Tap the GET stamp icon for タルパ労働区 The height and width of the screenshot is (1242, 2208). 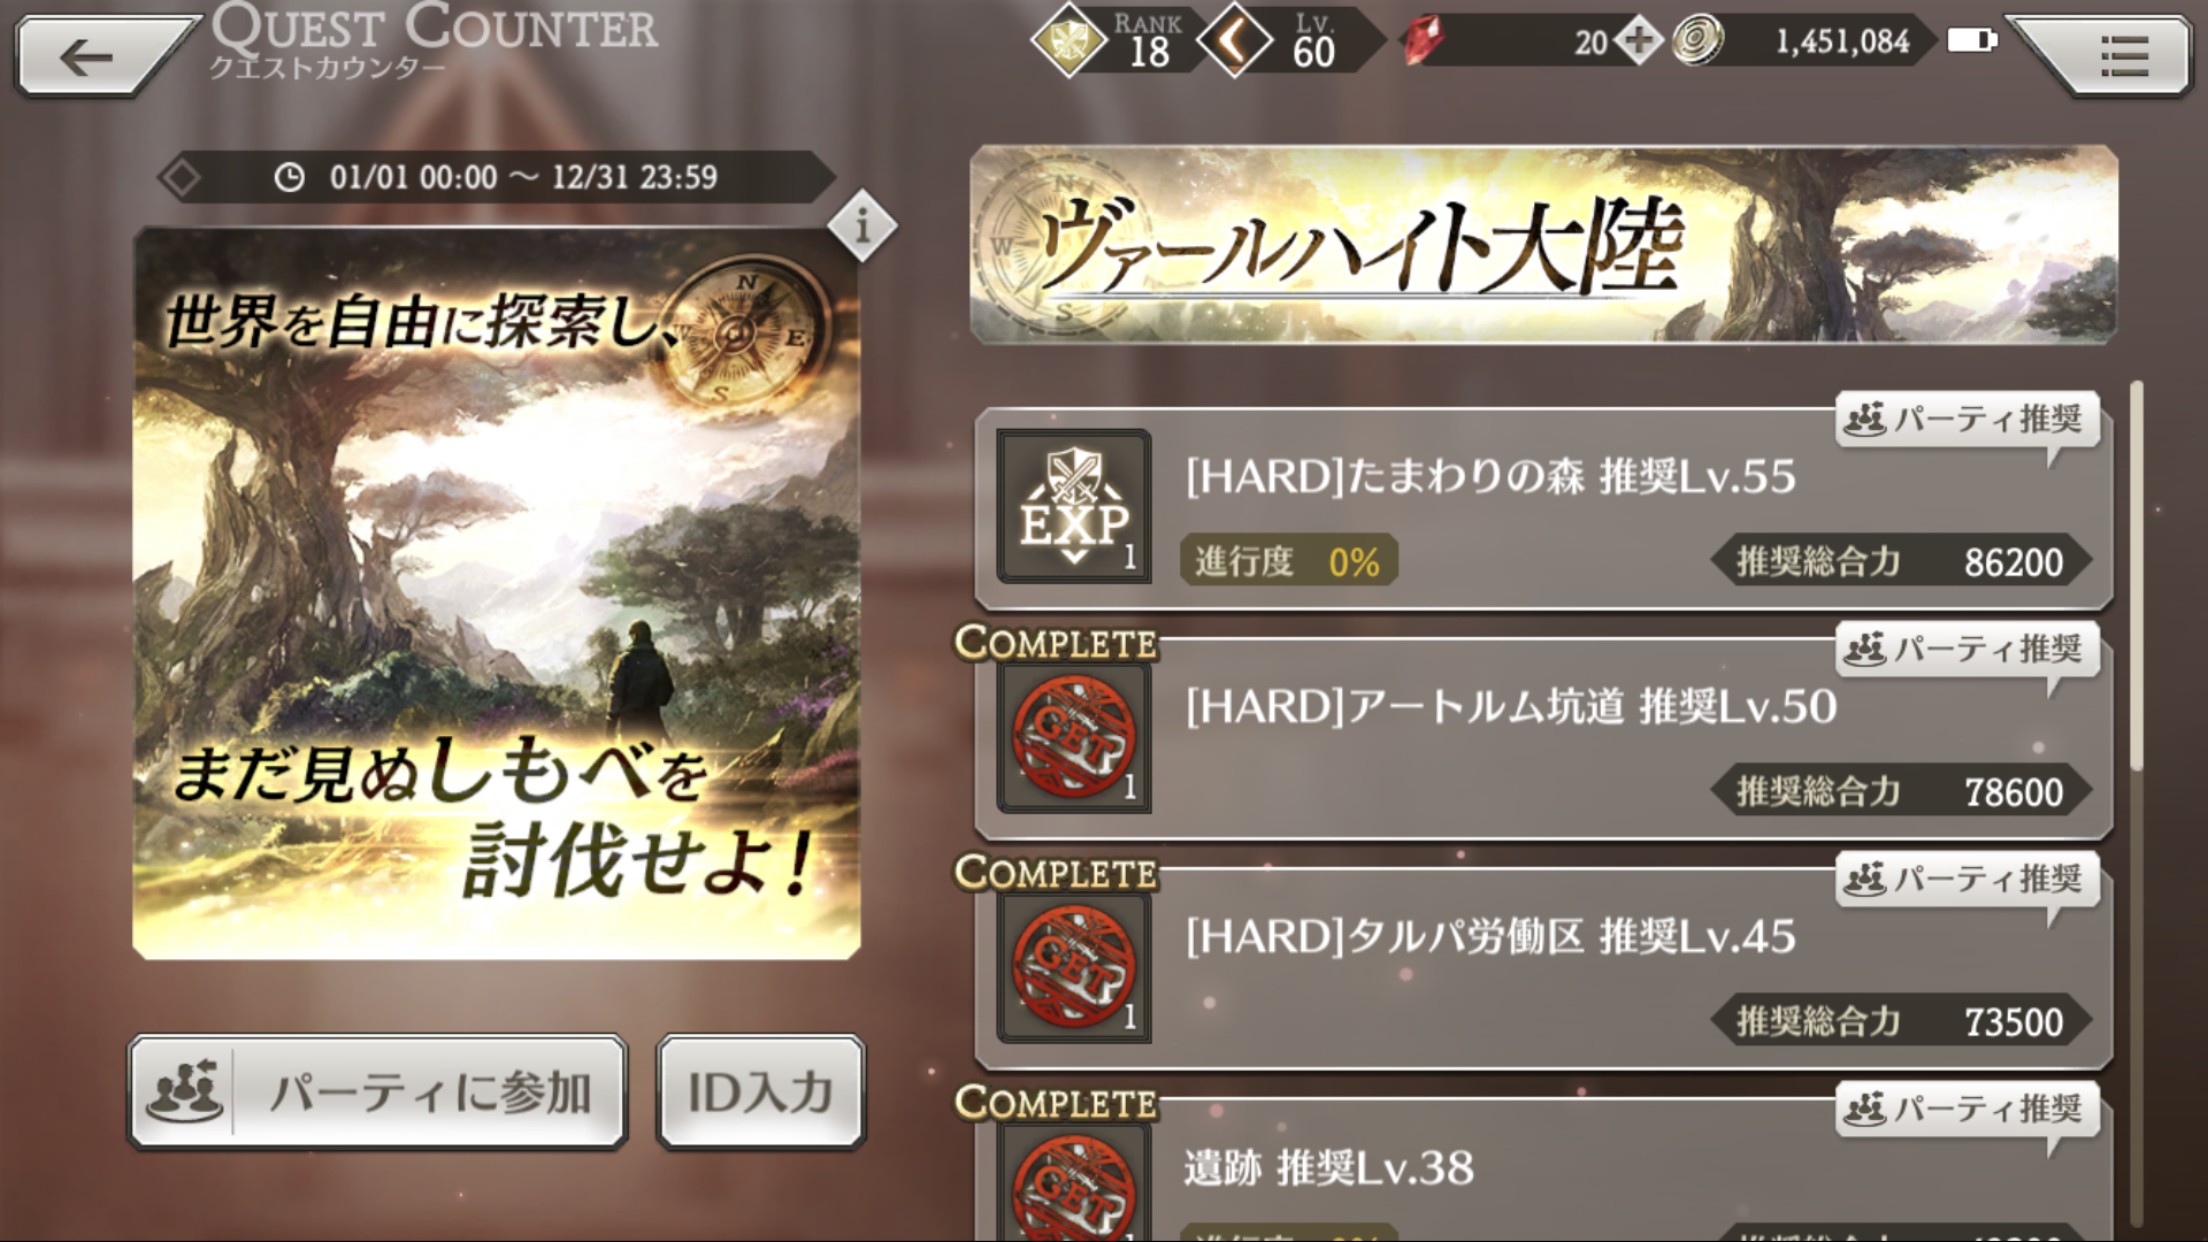pyautogui.click(x=1074, y=967)
